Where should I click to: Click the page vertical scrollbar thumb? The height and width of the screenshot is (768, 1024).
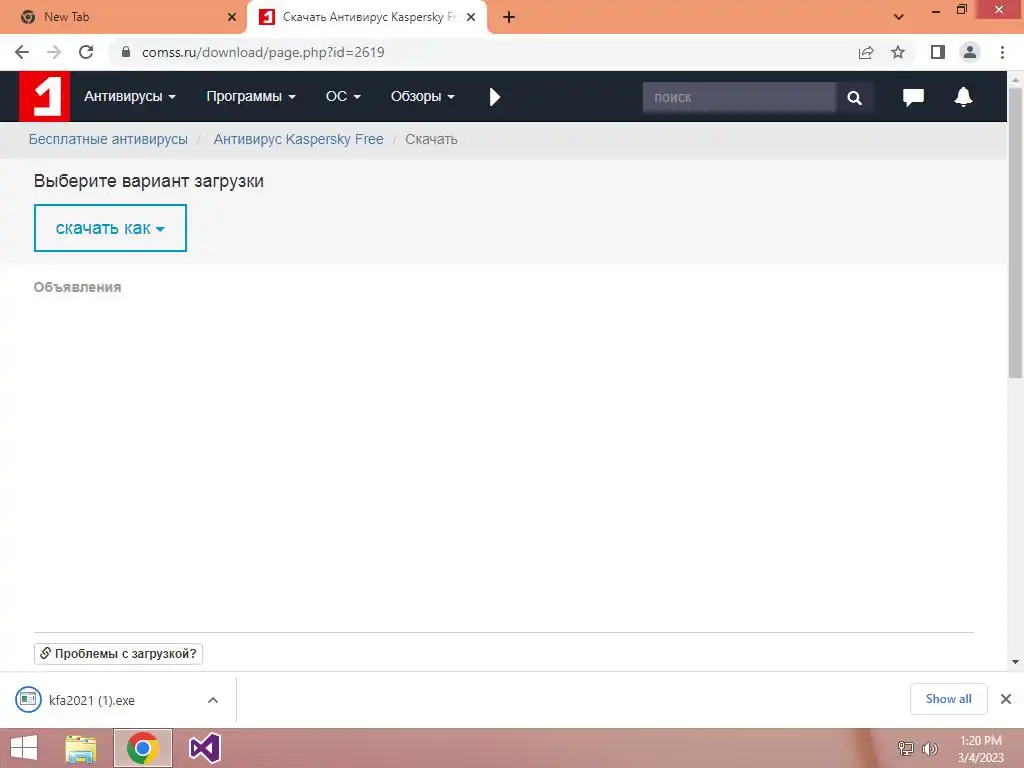click(x=1015, y=232)
